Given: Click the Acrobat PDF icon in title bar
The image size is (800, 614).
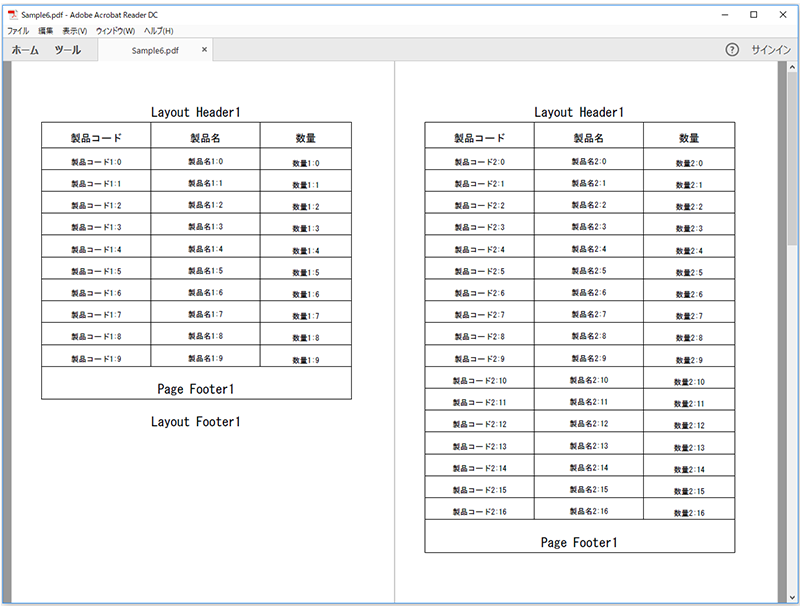Looking at the screenshot, I should click(x=12, y=15).
